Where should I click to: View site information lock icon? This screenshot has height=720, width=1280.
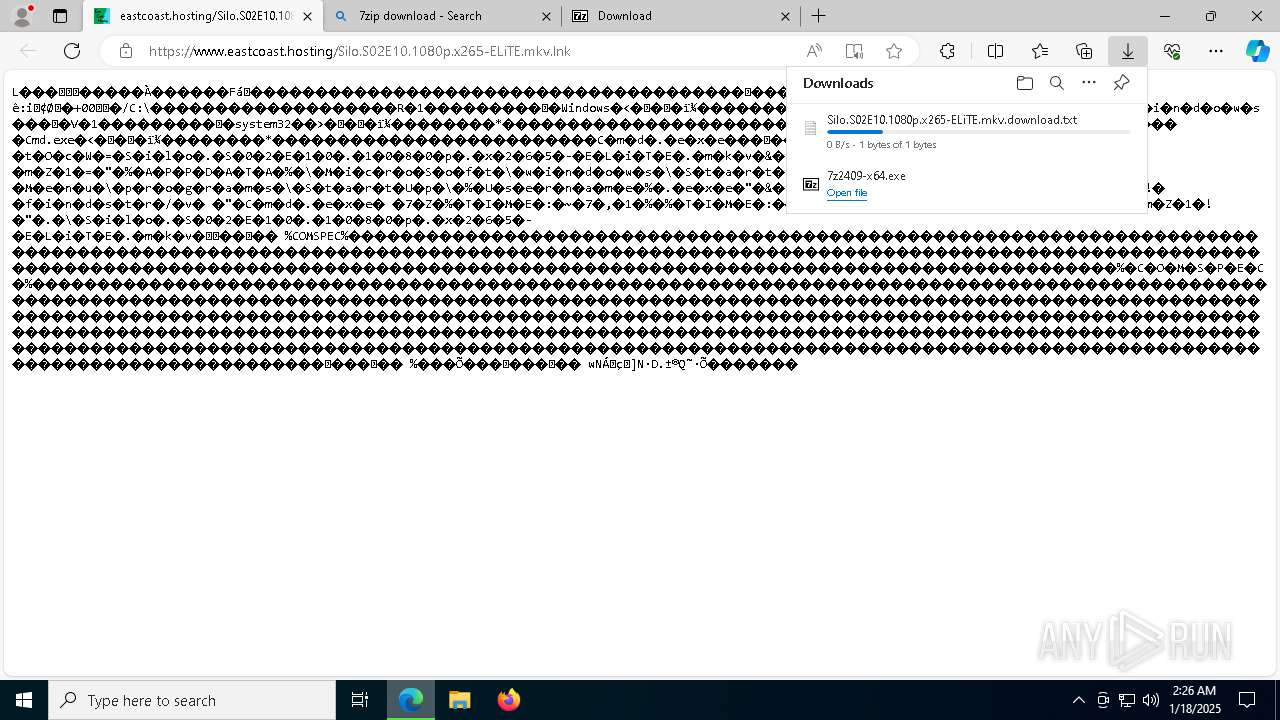pos(125,51)
